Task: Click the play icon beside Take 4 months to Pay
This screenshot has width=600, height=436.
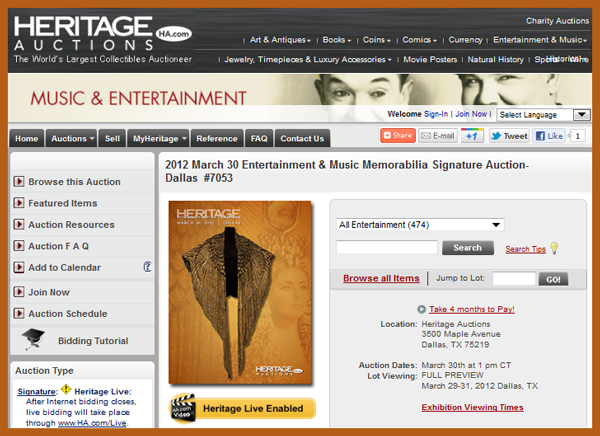Action: (421, 309)
